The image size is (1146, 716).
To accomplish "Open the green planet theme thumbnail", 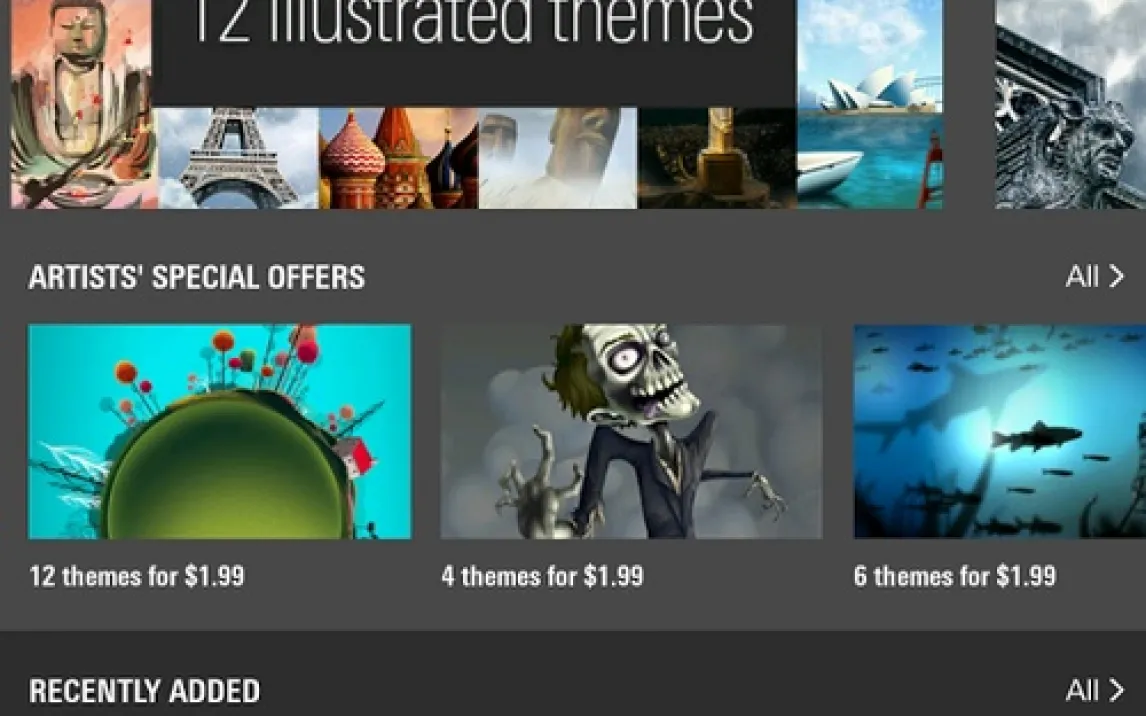I will [x=219, y=432].
